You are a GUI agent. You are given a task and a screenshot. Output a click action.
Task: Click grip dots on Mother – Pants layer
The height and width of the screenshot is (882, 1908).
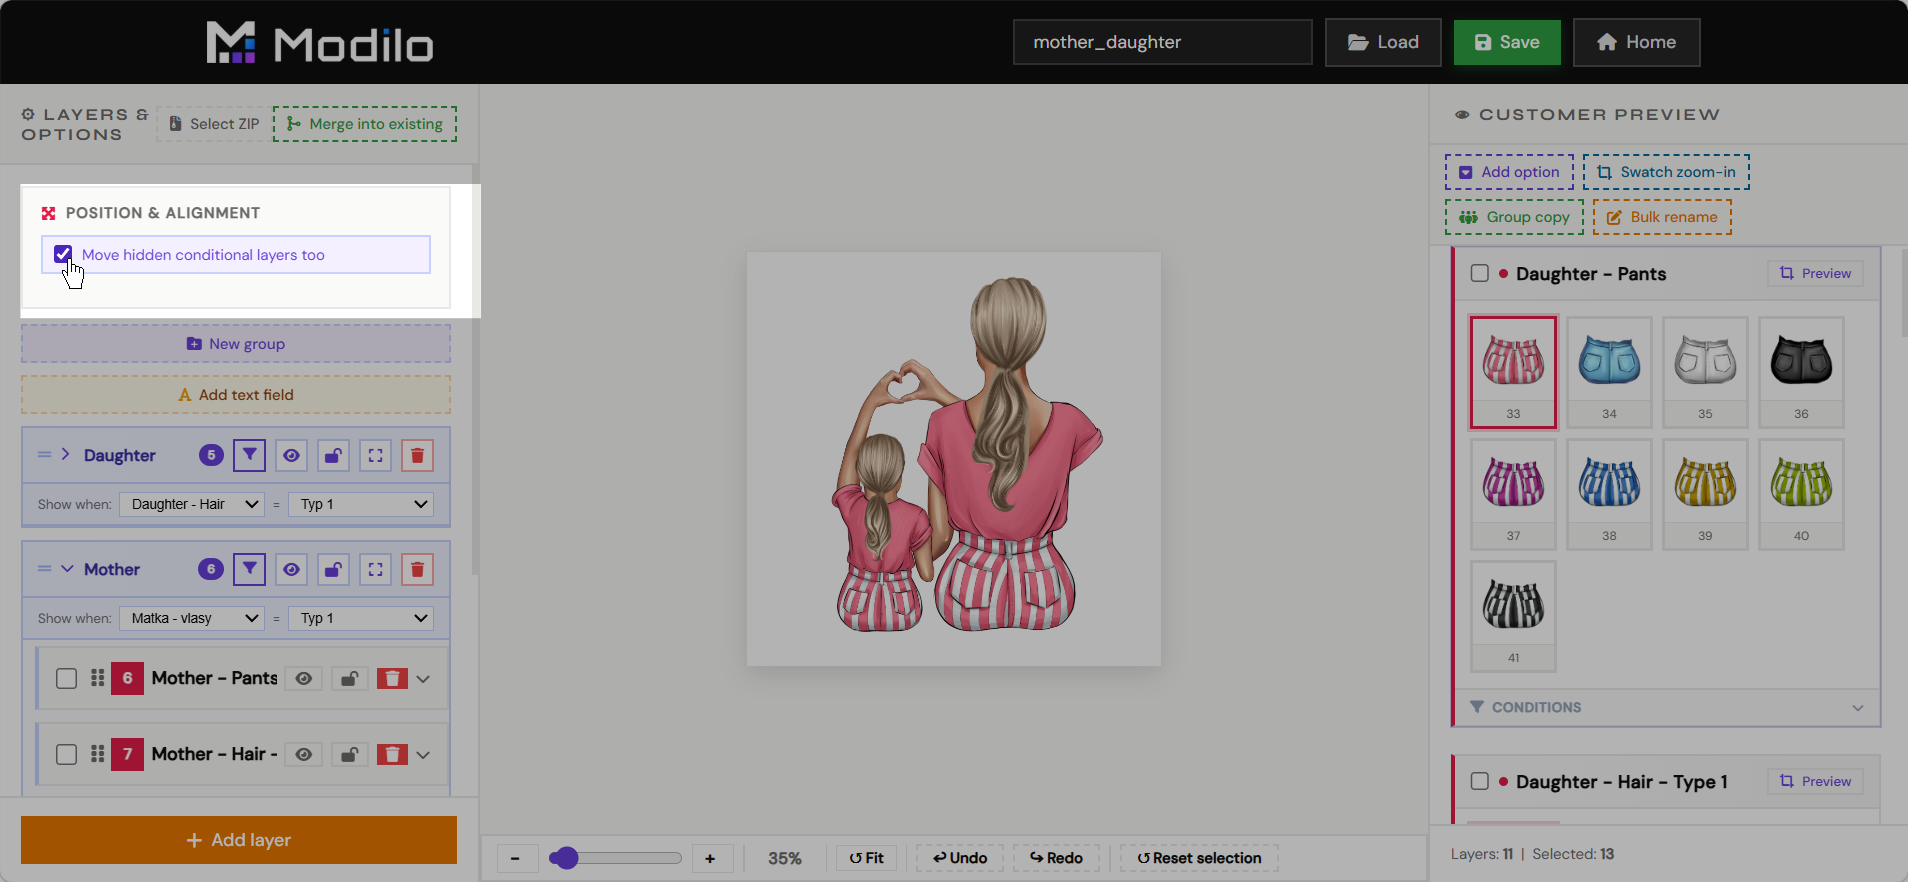[x=97, y=678]
